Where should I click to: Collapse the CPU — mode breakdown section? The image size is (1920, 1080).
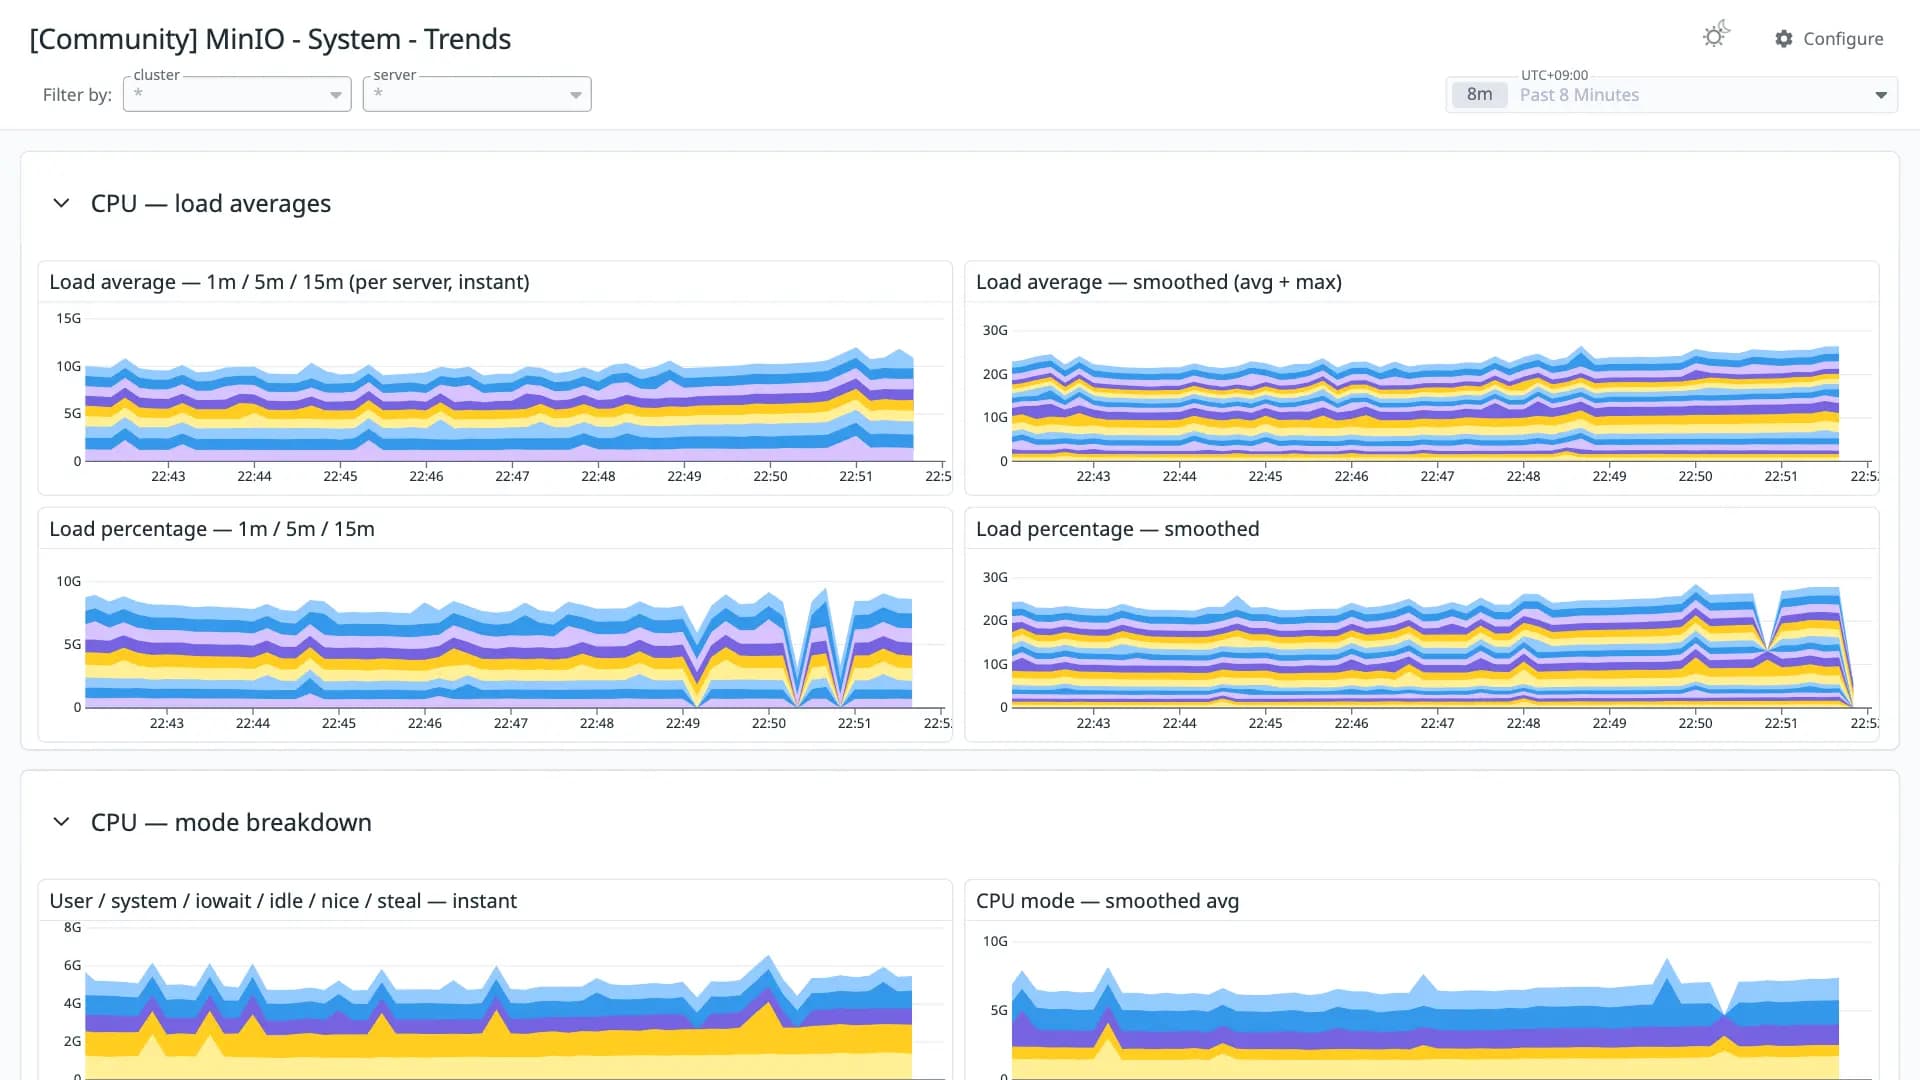click(61, 822)
